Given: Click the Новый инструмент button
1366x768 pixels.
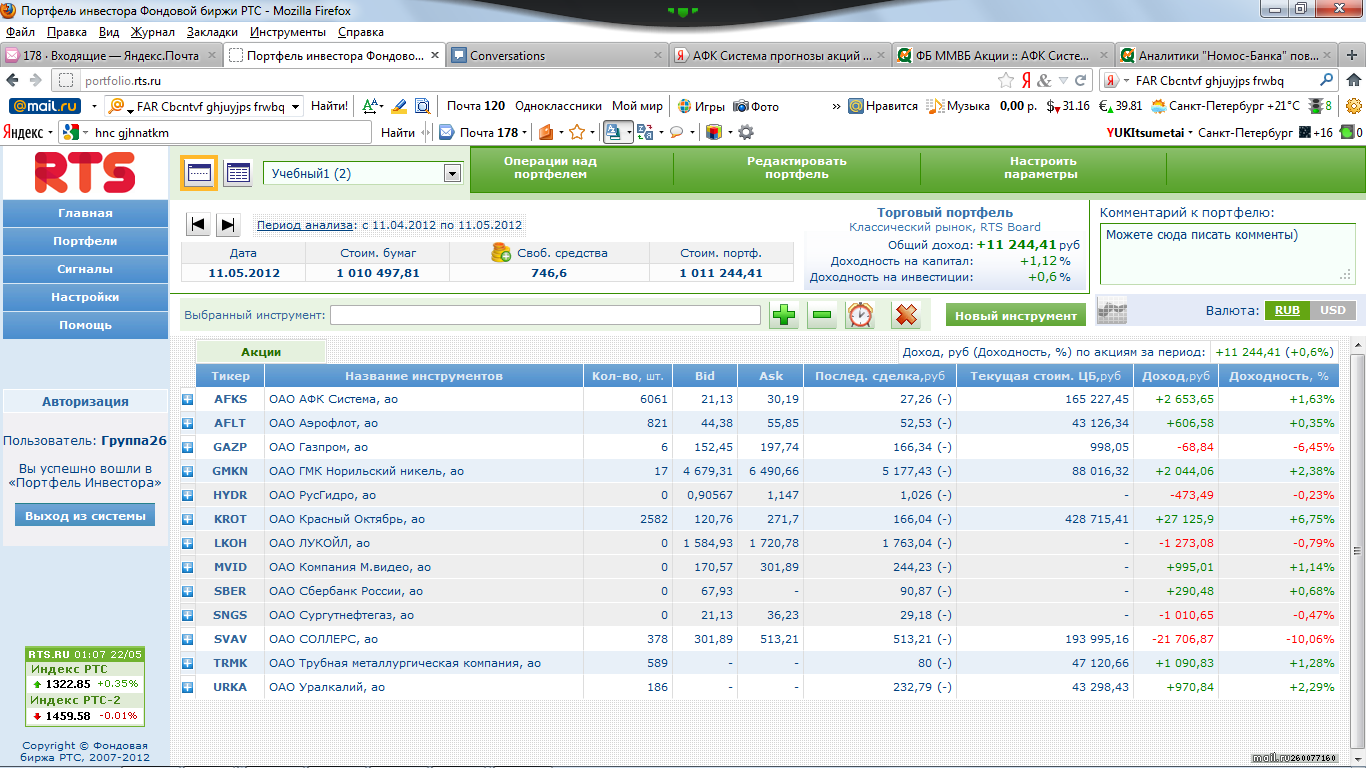Looking at the screenshot, I should point(1016,315).
